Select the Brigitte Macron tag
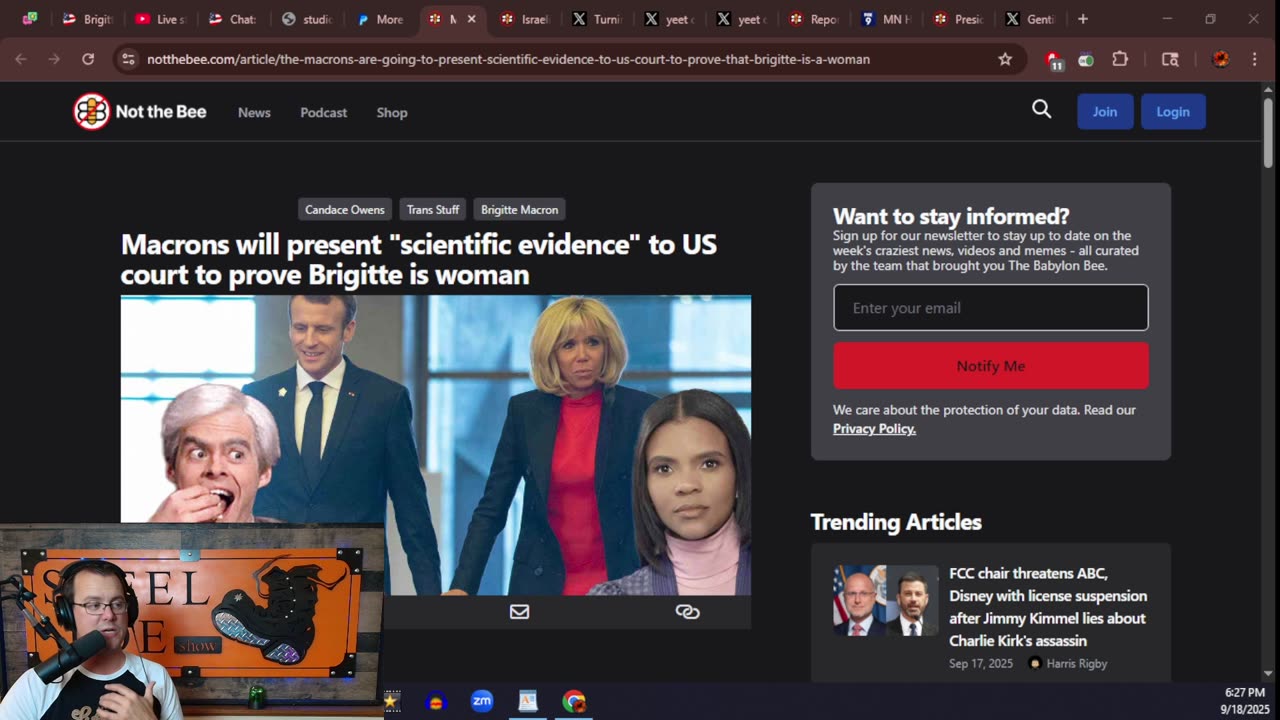 [x=520, y=209]
